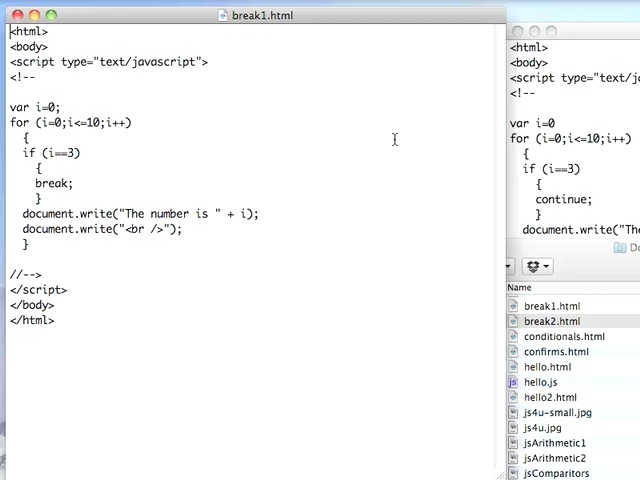Click the js4u.jpg image file icon
Screen dimensions: 640x480
pyautogui.click(x=513, y=428)
